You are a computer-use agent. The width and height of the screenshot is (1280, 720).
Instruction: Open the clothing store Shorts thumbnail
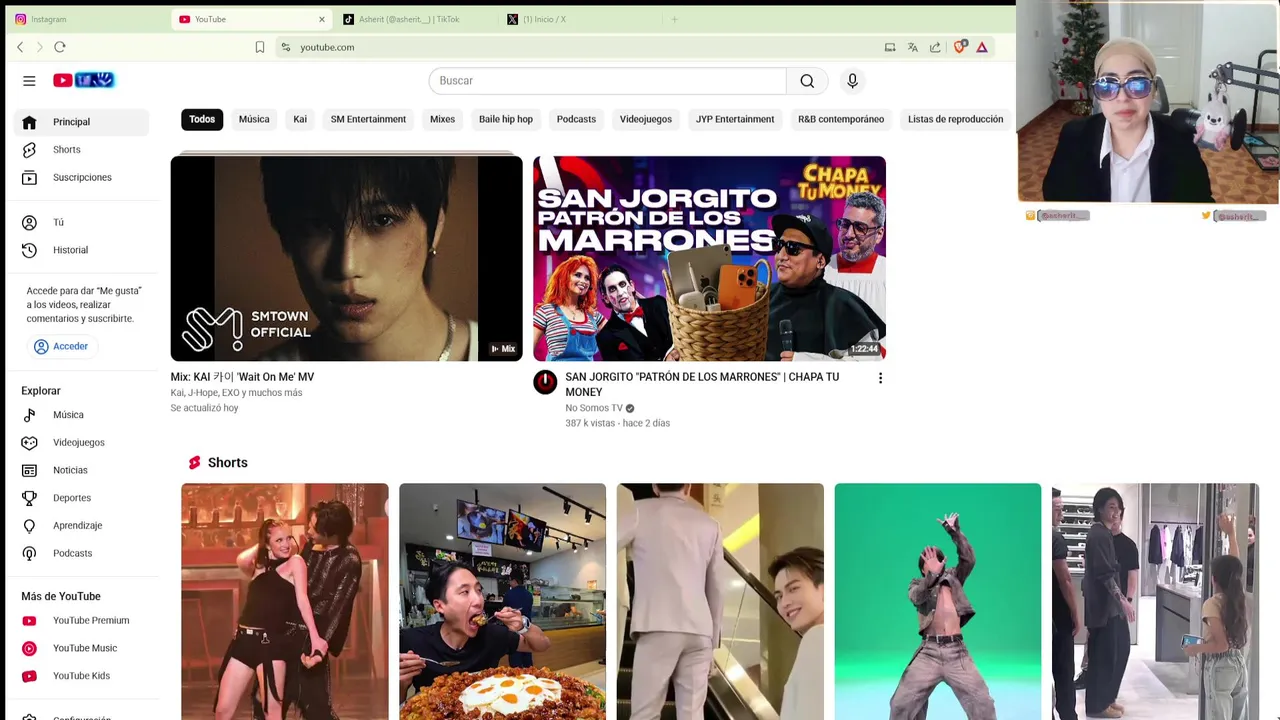pos(1155,602)
